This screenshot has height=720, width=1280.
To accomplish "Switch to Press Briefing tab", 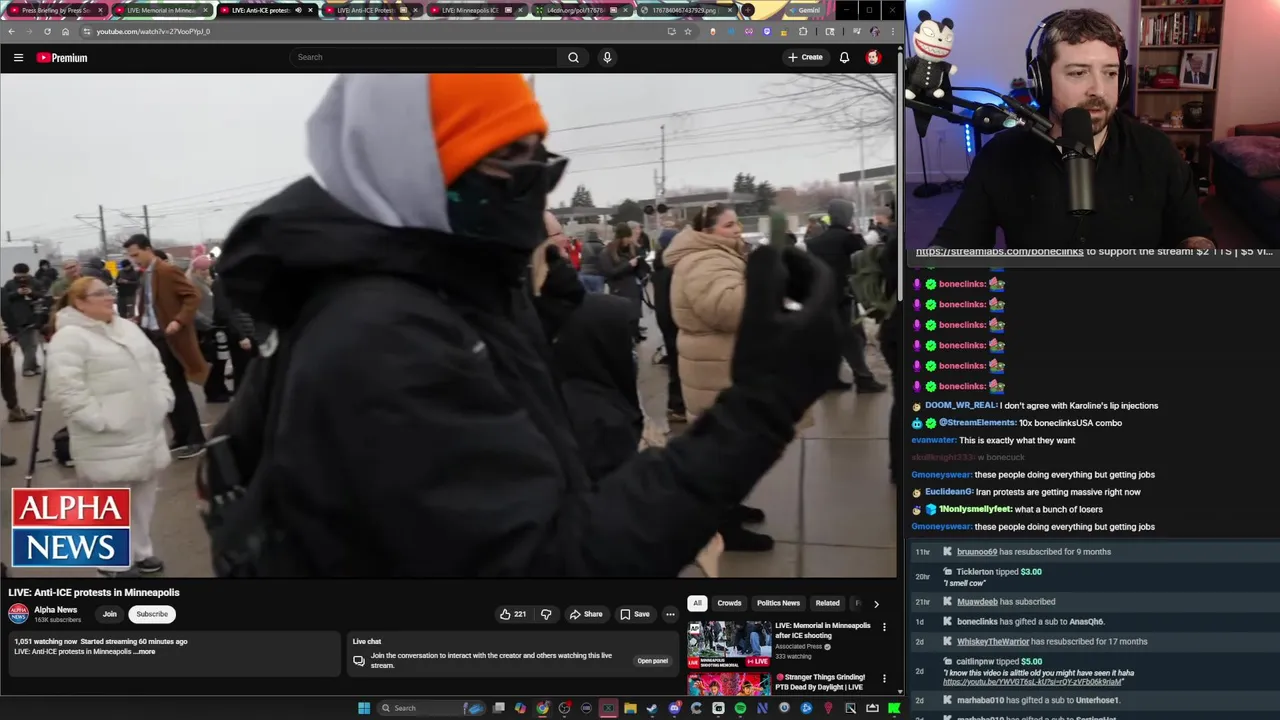I will (x=56, y=10).
